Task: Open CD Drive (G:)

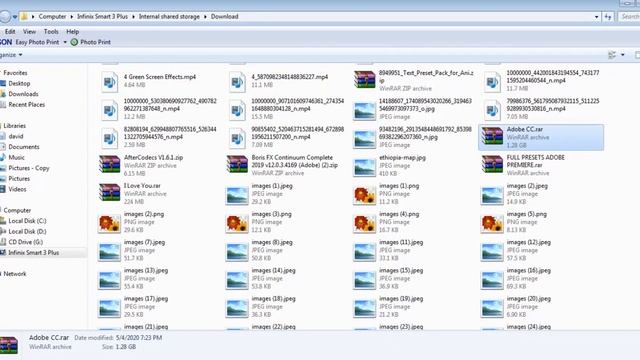Action: [x=25, y=242]
